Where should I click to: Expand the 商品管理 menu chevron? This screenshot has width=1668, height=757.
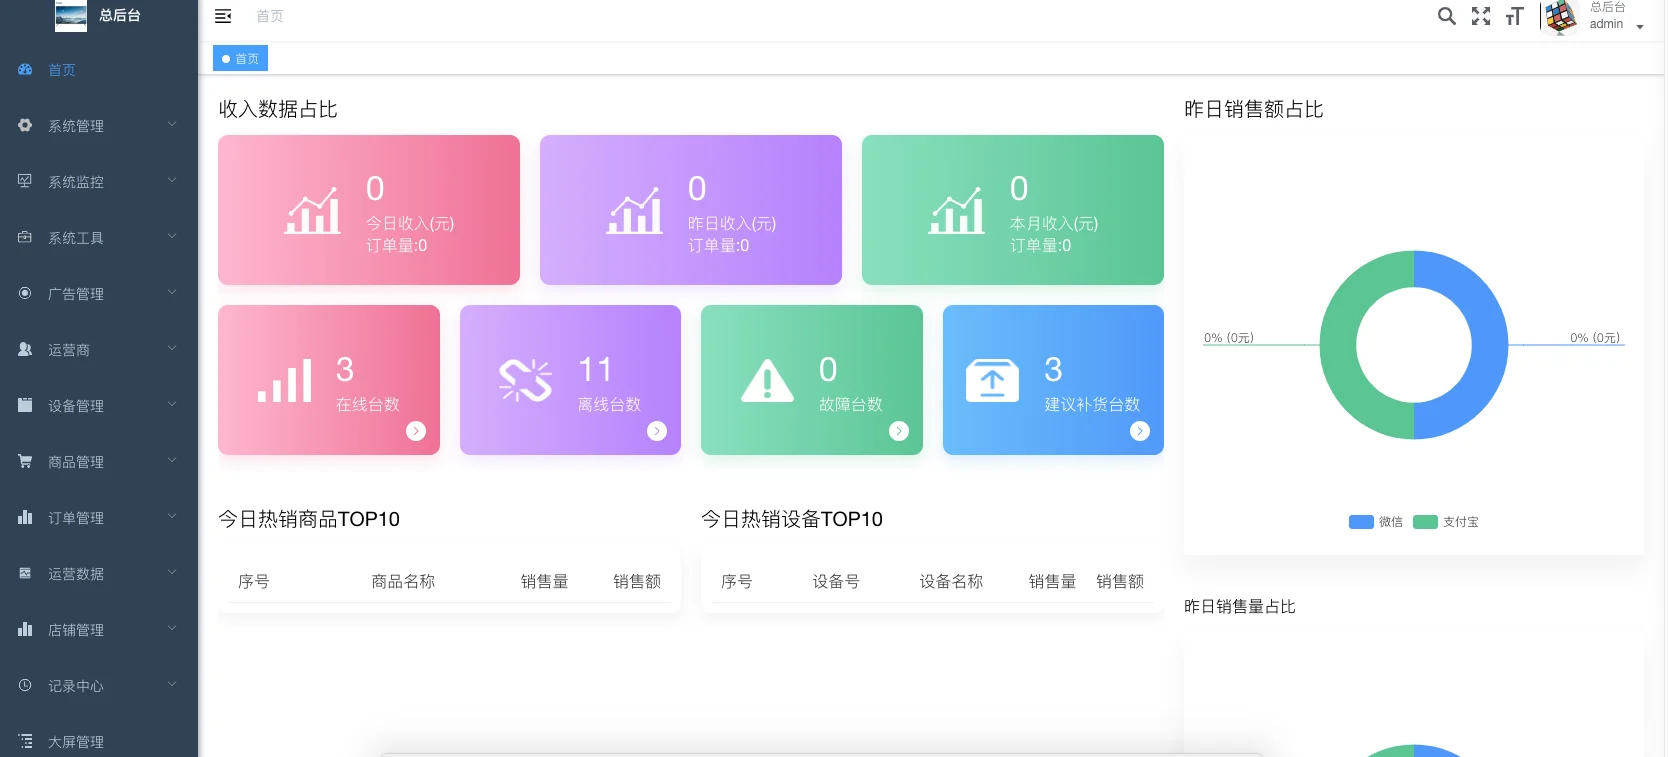[172, 461]
